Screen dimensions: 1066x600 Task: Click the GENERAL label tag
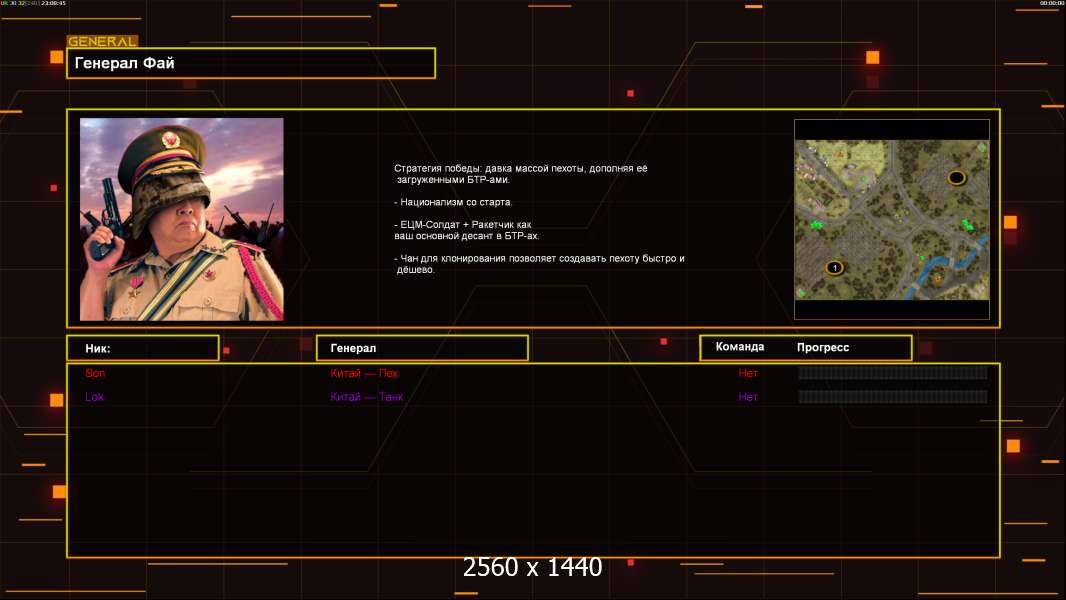point(103,41)
